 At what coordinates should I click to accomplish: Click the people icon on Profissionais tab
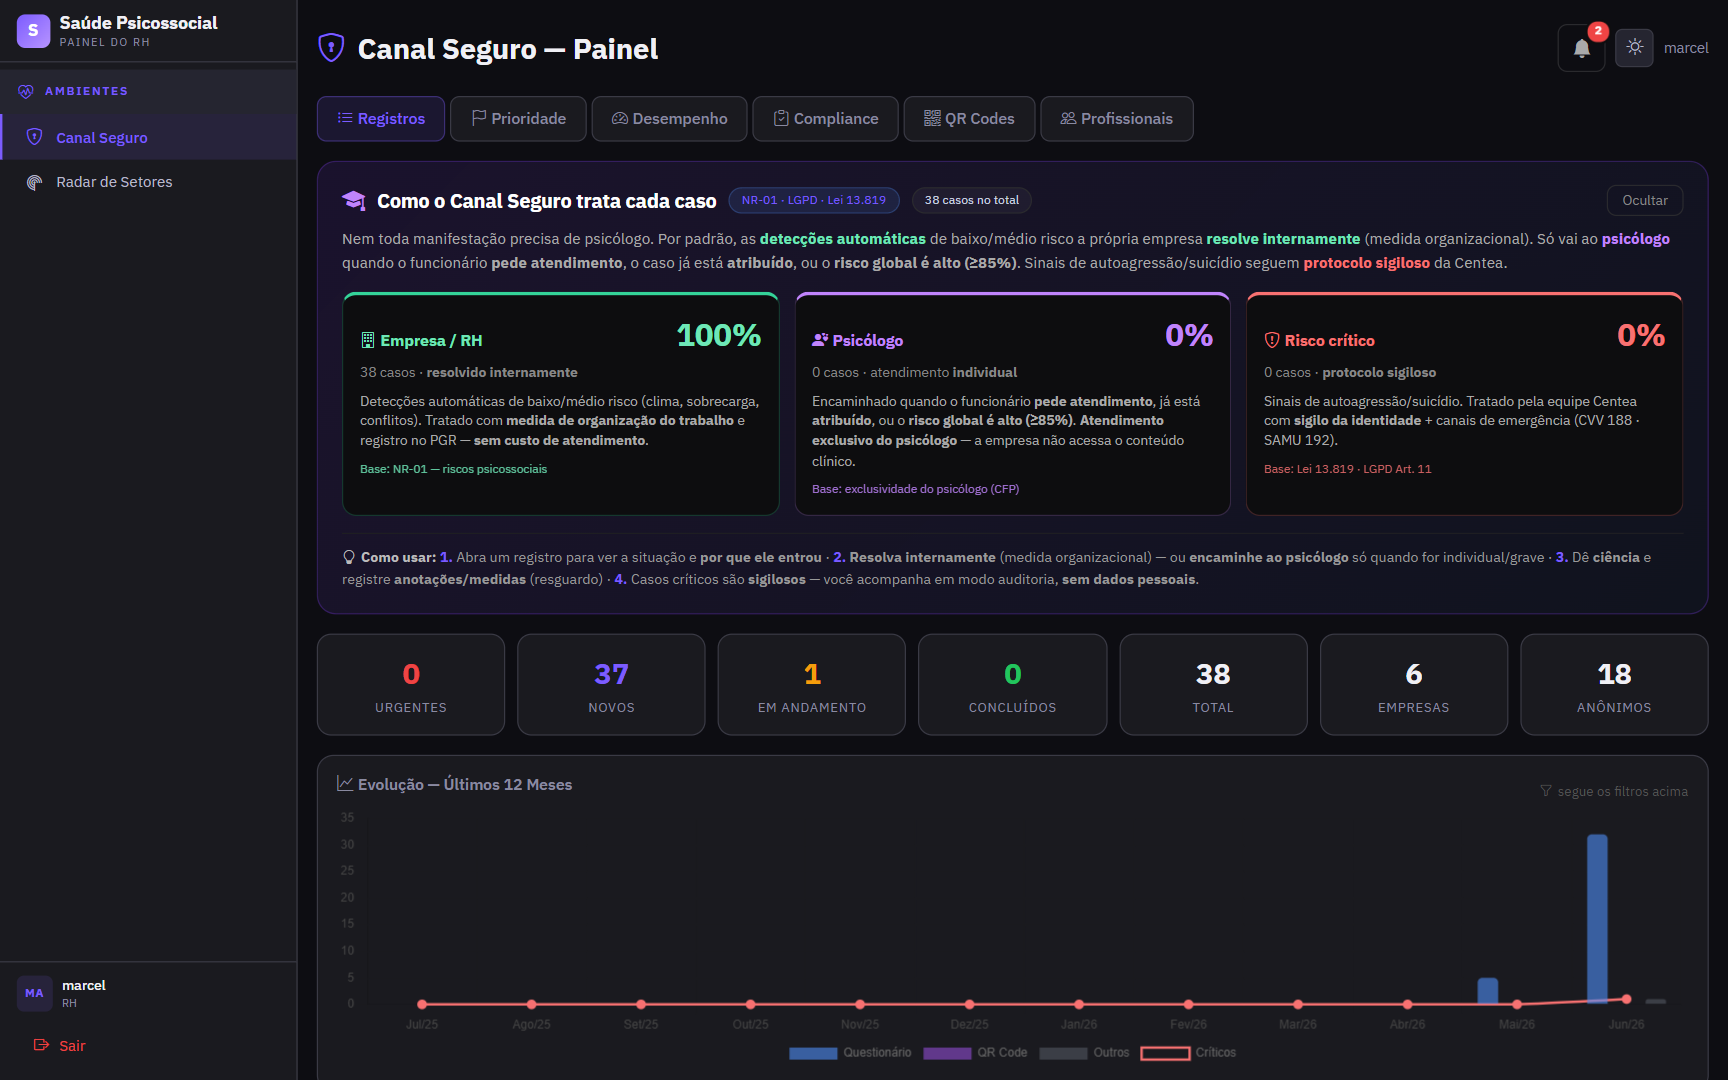(1068, 118)
